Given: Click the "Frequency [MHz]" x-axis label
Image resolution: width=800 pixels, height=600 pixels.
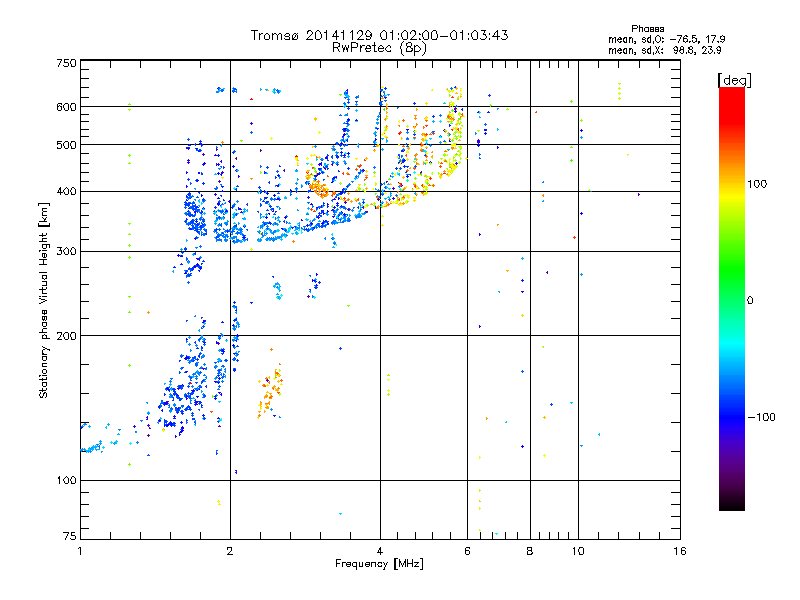Looking at the screenshot, I should click(379, 564).
